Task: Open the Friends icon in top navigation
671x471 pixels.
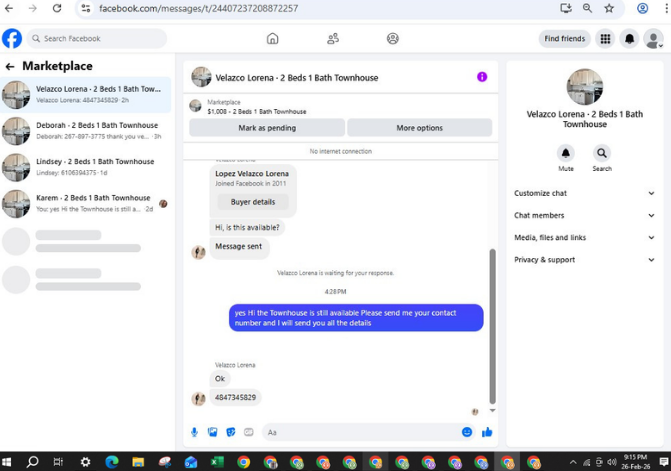Action: (333, 39)
